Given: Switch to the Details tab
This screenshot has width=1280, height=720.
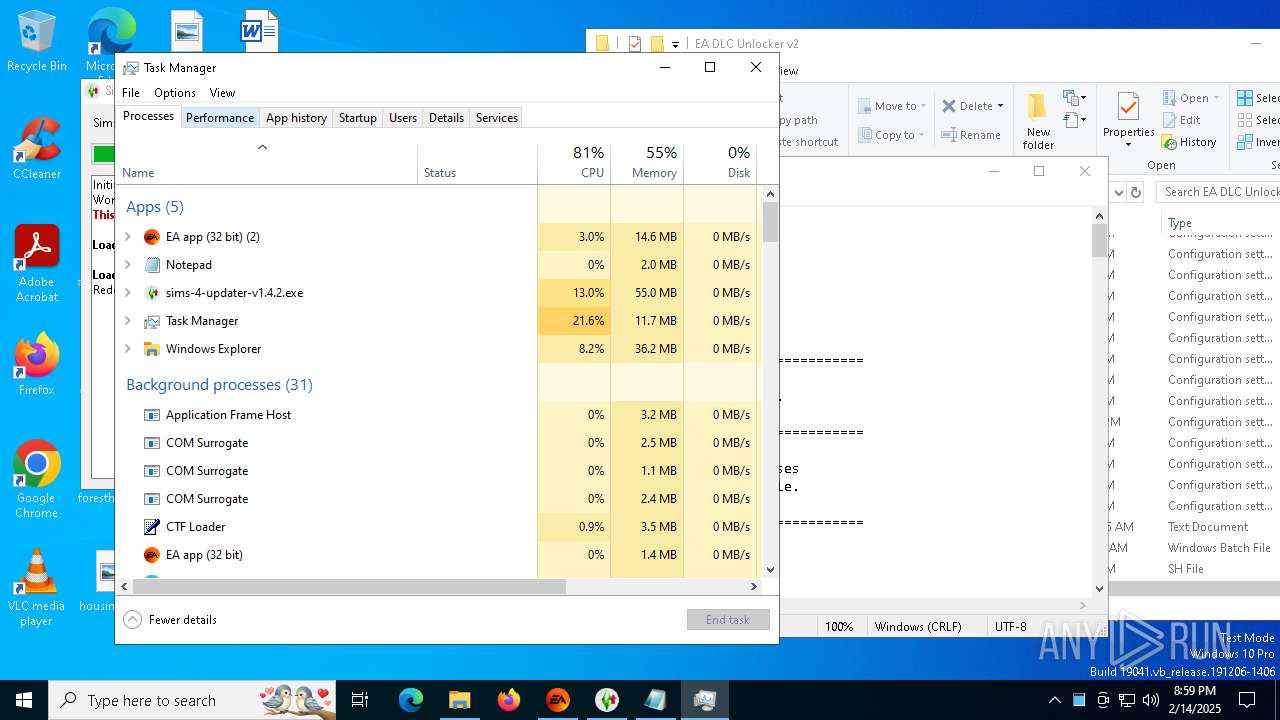Looking at the screenshot, I should [x=446, y=118].
